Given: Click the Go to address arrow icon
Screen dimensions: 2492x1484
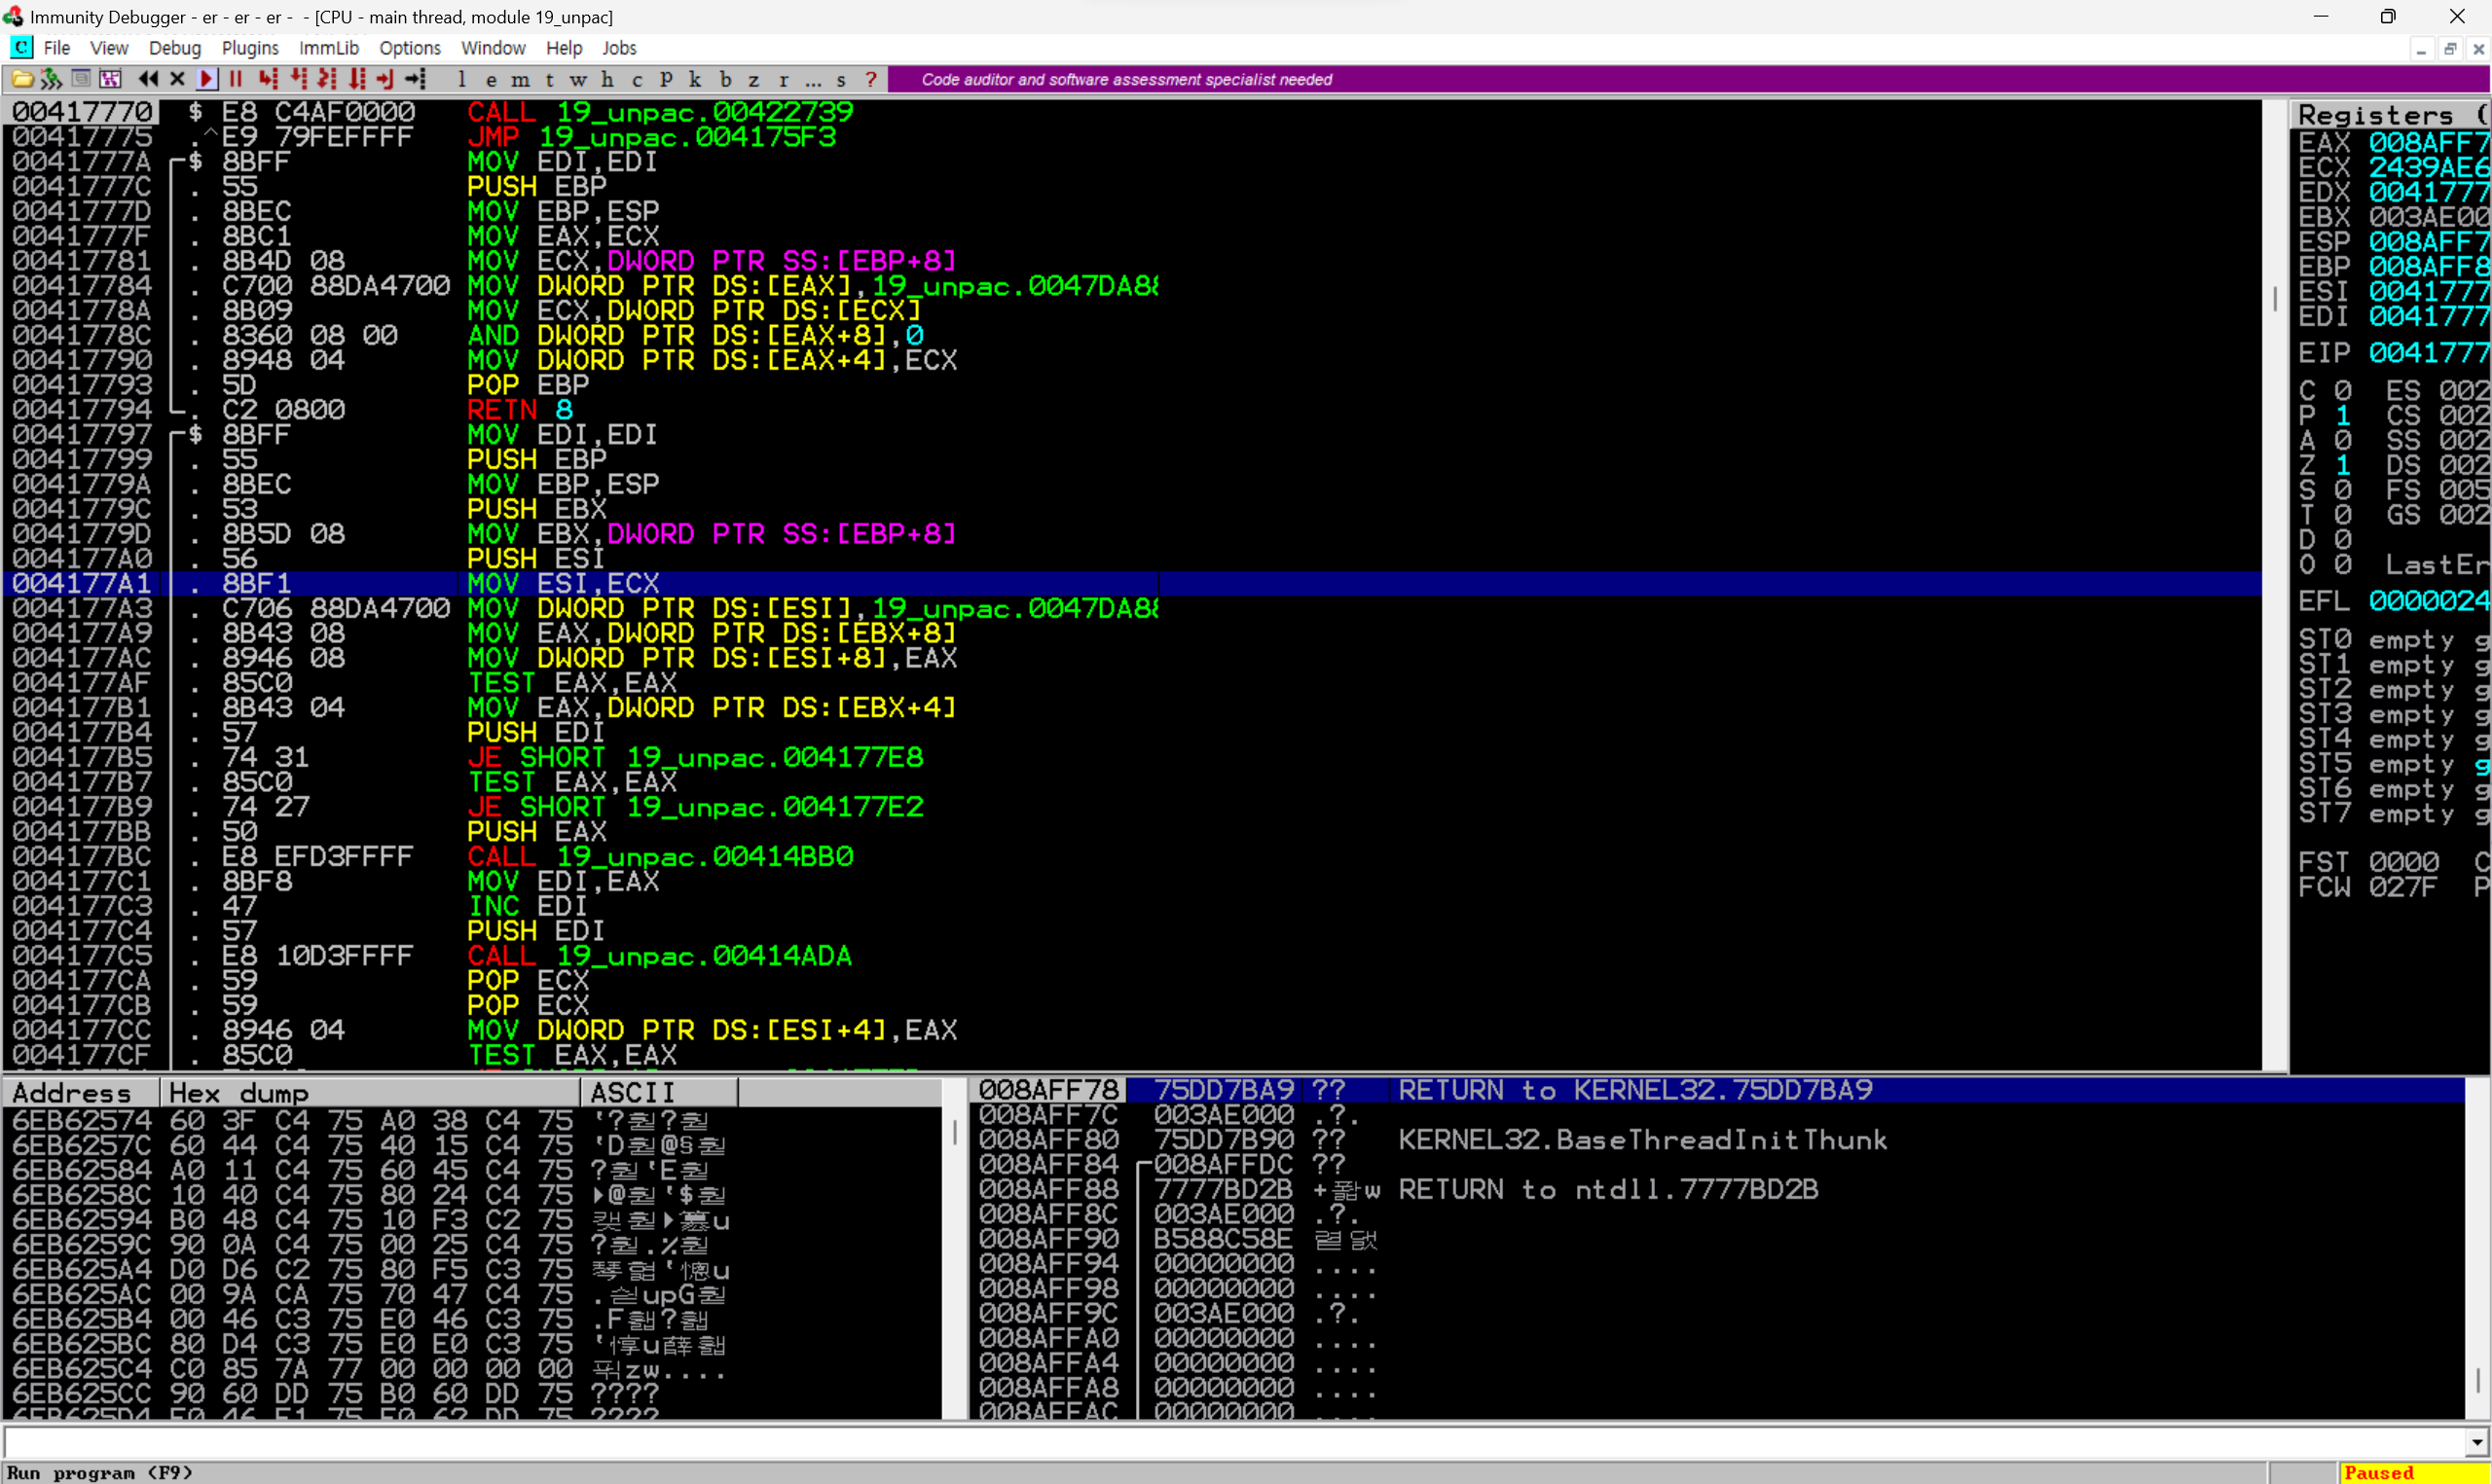Looking at the screenshot, I should pos(416,79).
